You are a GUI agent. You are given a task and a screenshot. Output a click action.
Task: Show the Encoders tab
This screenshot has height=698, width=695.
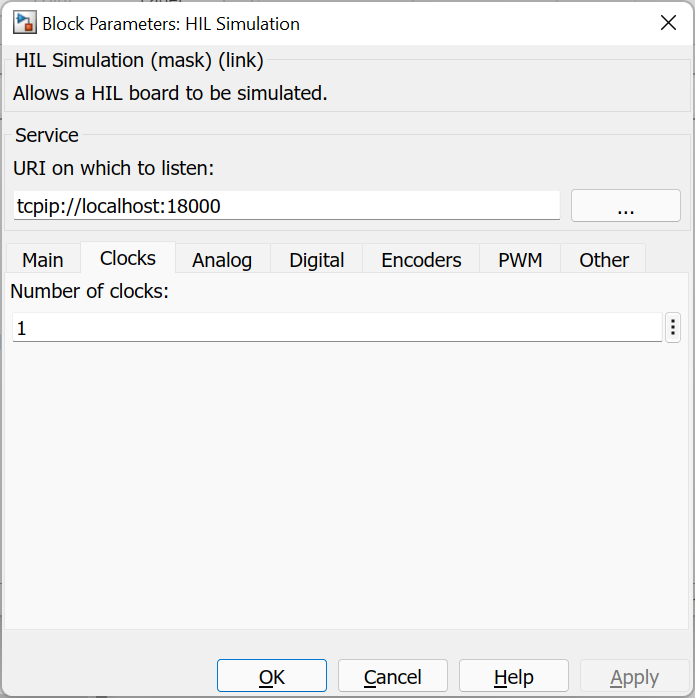point(421,260)
